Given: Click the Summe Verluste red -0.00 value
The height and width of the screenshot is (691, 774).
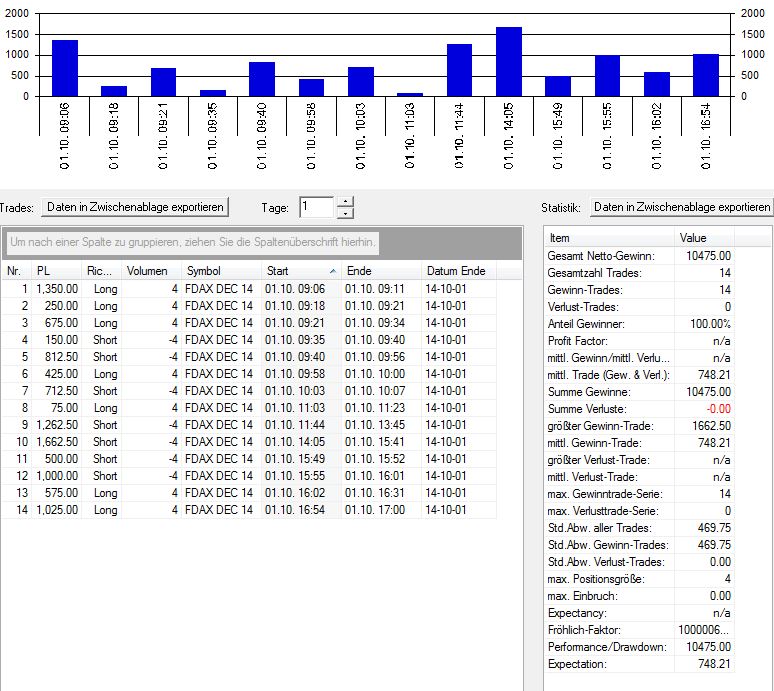Looking at the screenshot, I should point(718,409).
